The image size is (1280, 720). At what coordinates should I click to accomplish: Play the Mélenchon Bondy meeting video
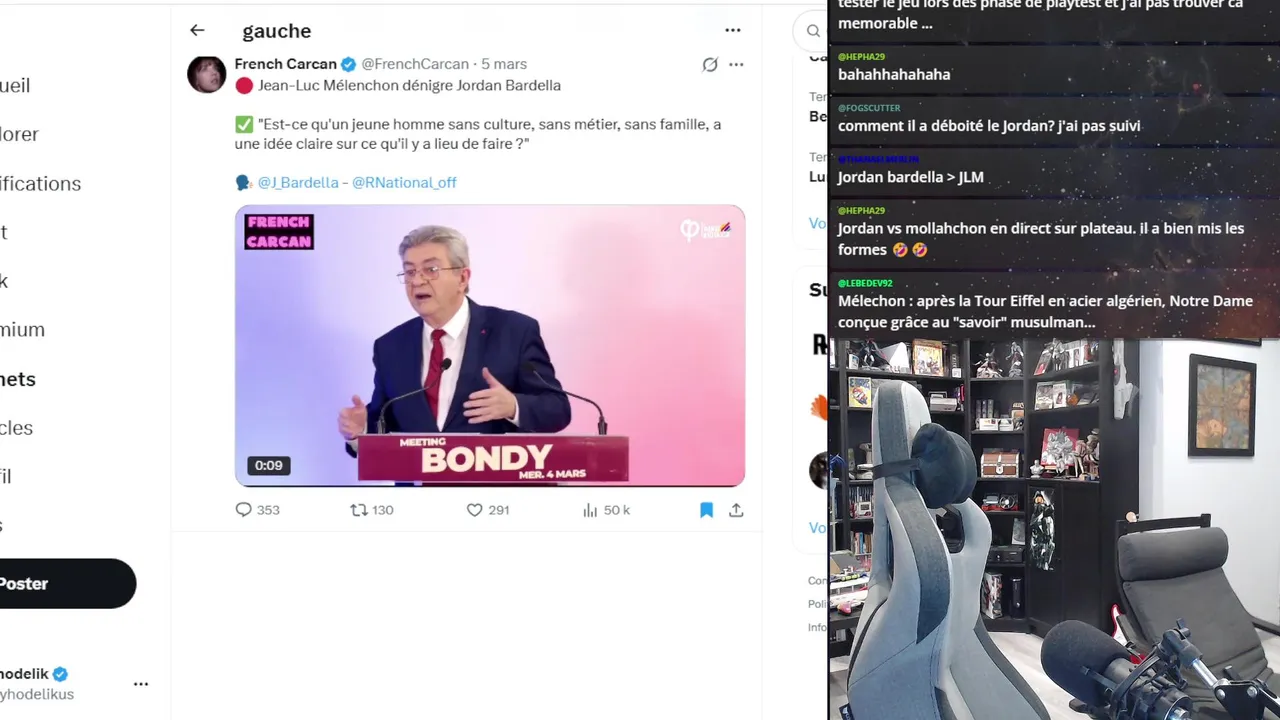[x=490, y=346]
